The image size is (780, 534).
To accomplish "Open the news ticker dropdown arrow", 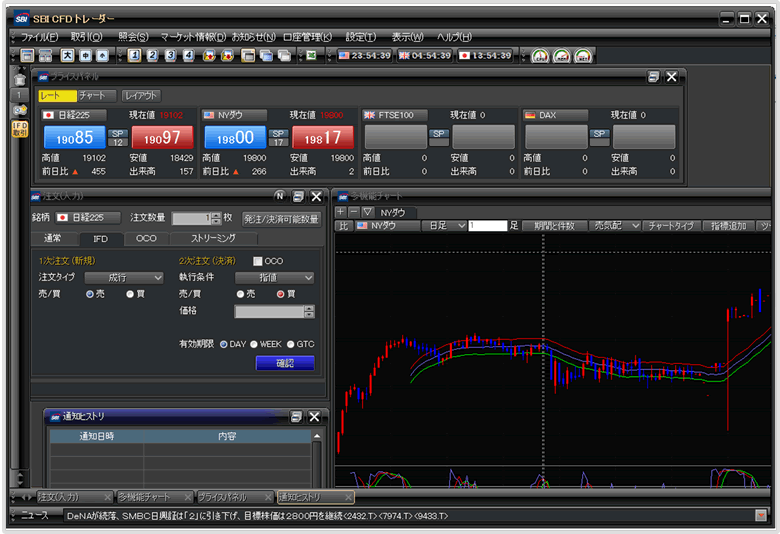I will click(x=761, y=516).
